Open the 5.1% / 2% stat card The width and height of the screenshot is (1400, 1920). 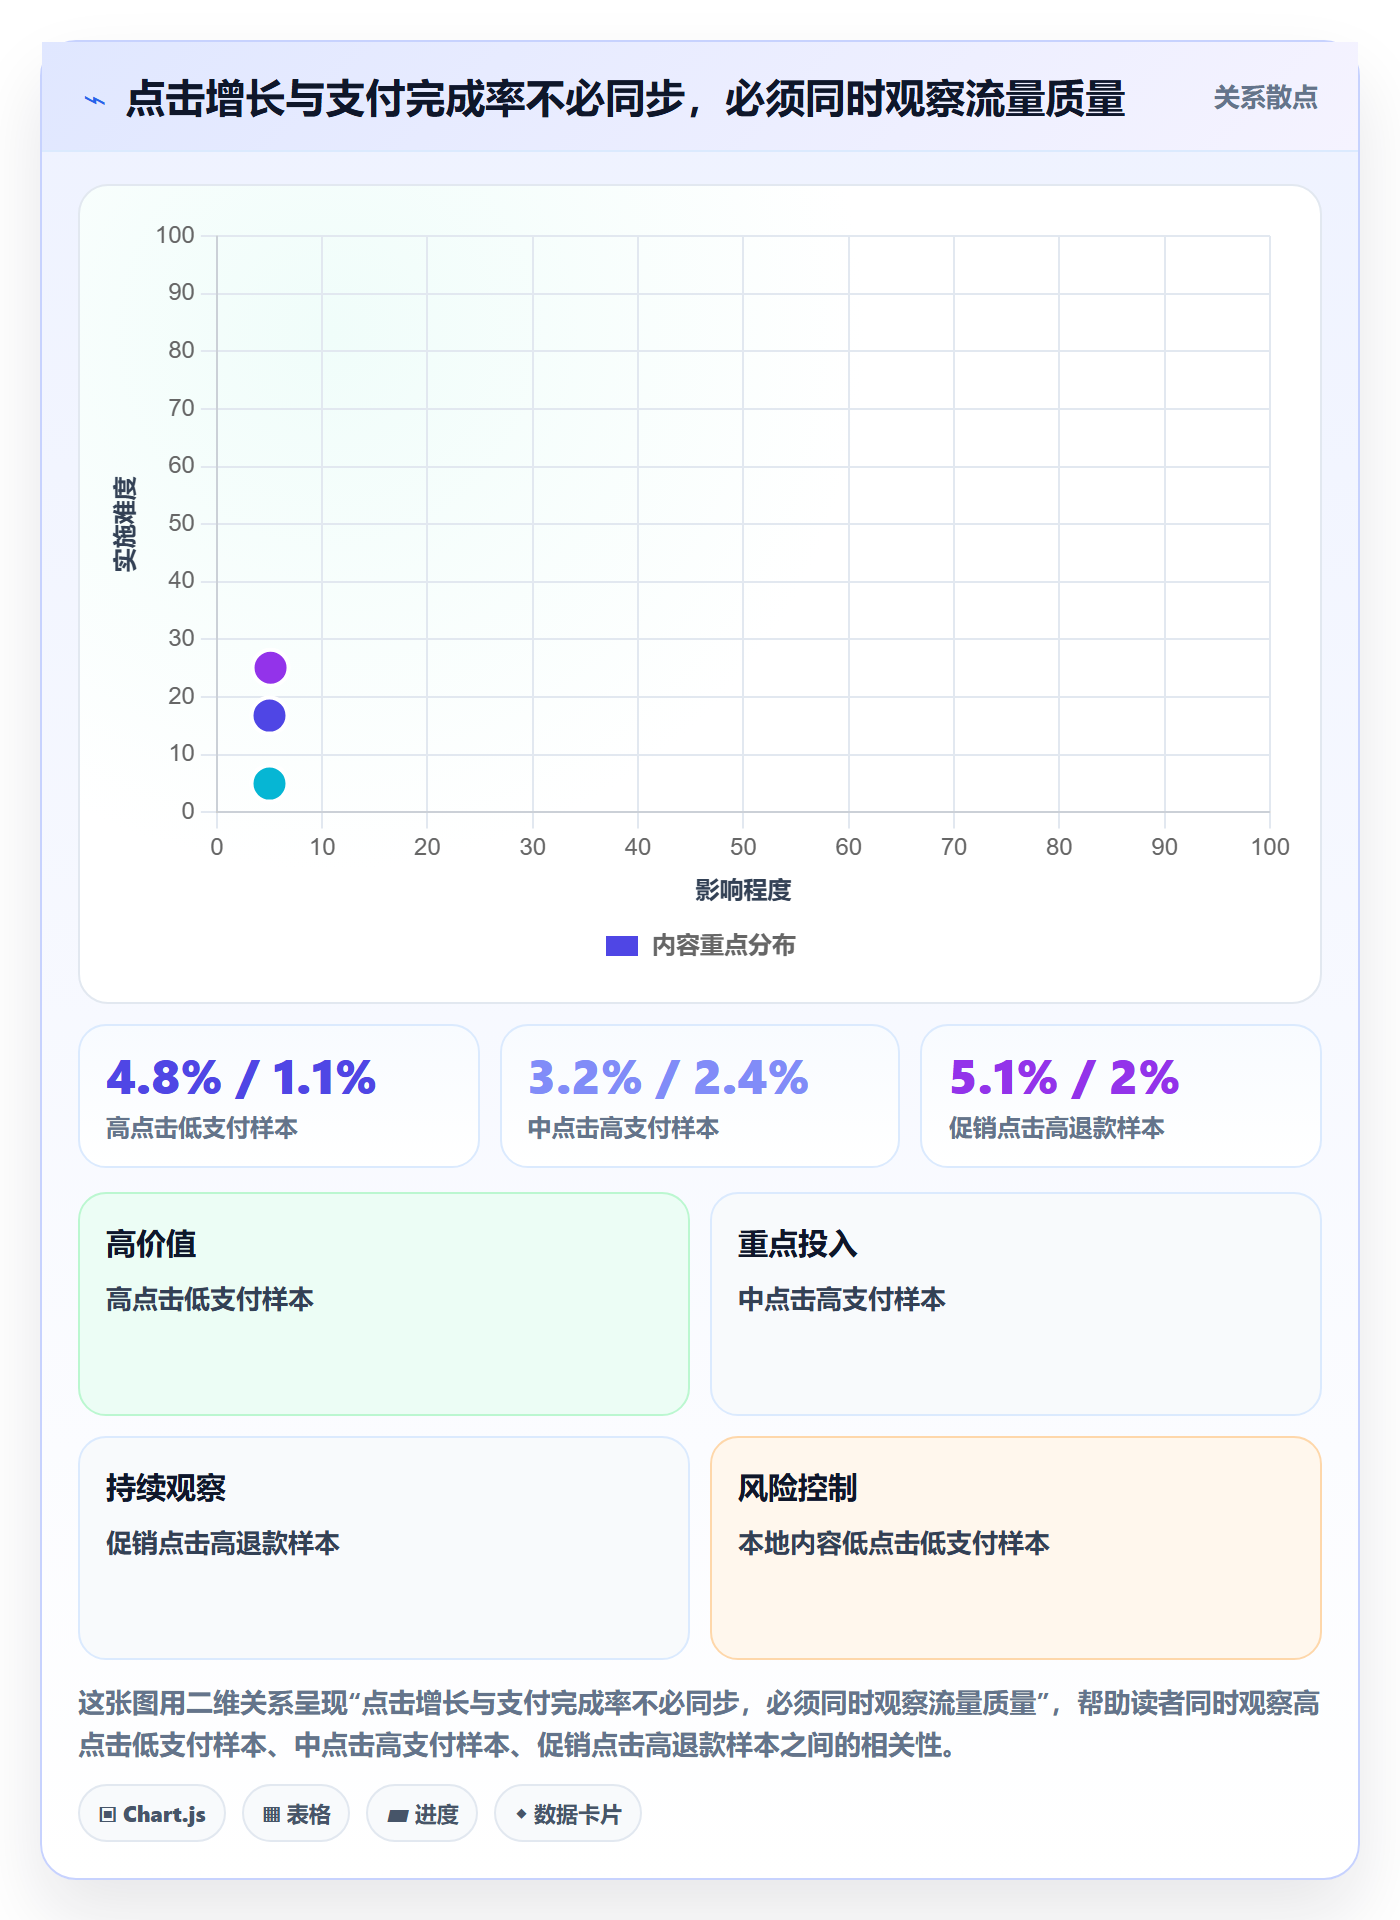[x=1121, y=1096]
